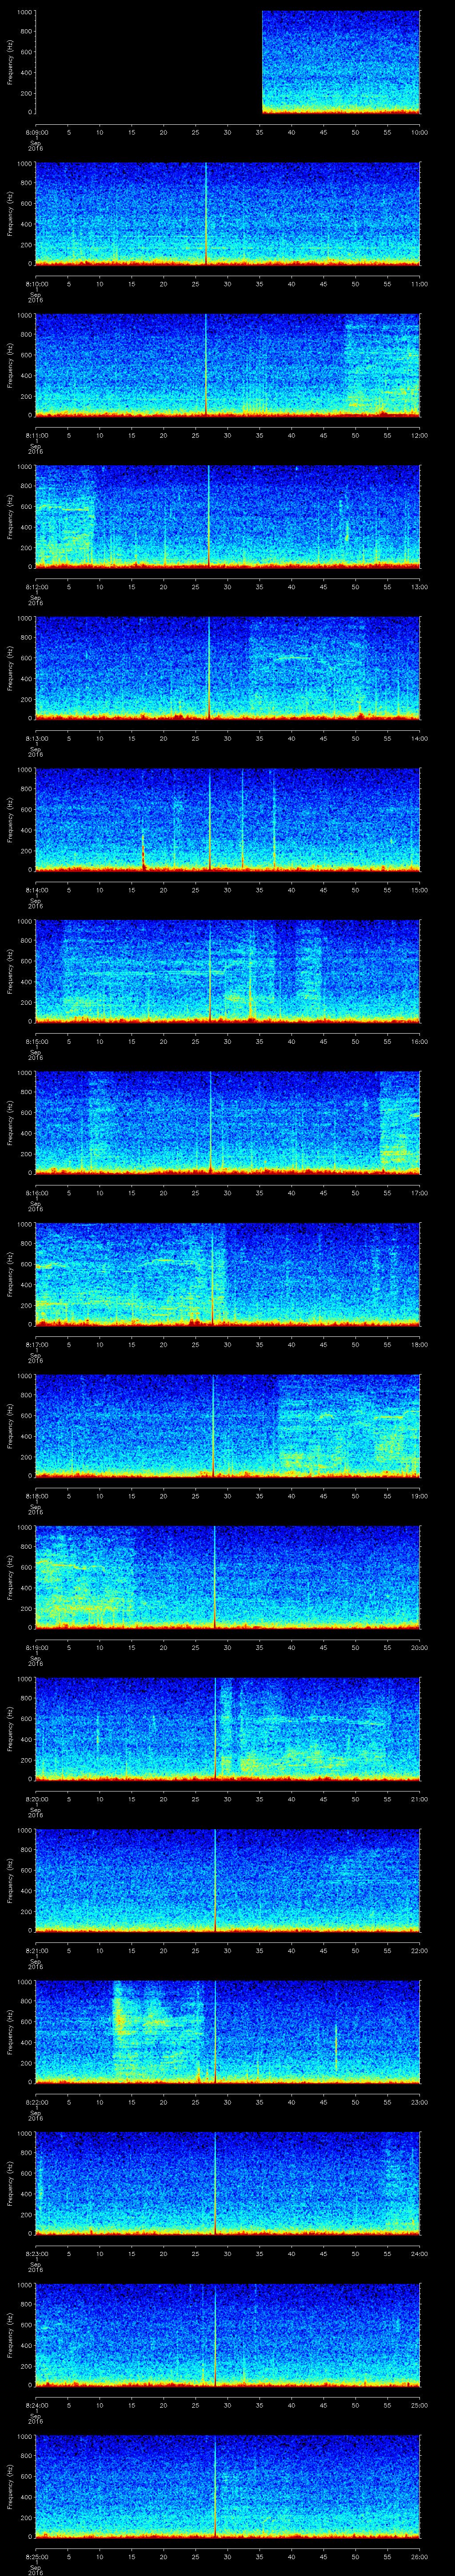
Task: Click the 8:24:00 start time label
Action: [36, 2405]
